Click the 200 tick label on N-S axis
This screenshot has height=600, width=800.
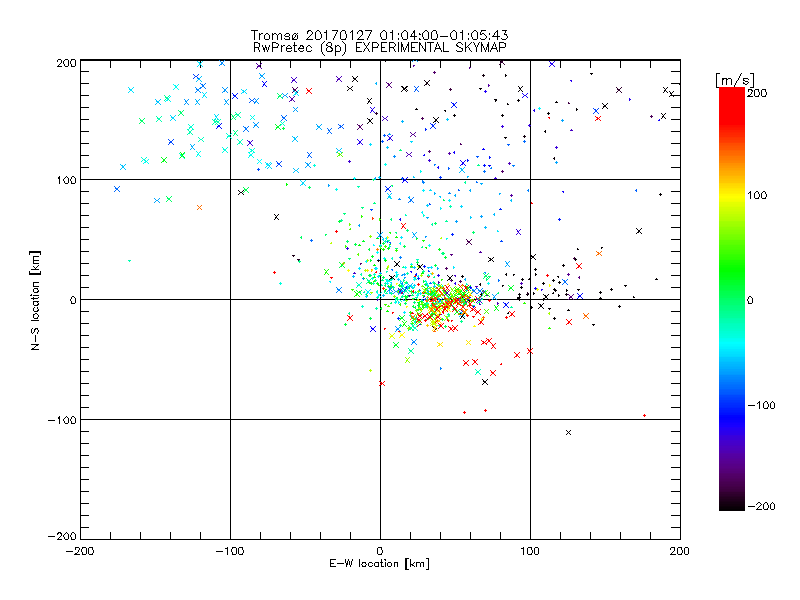coord(66,63)
